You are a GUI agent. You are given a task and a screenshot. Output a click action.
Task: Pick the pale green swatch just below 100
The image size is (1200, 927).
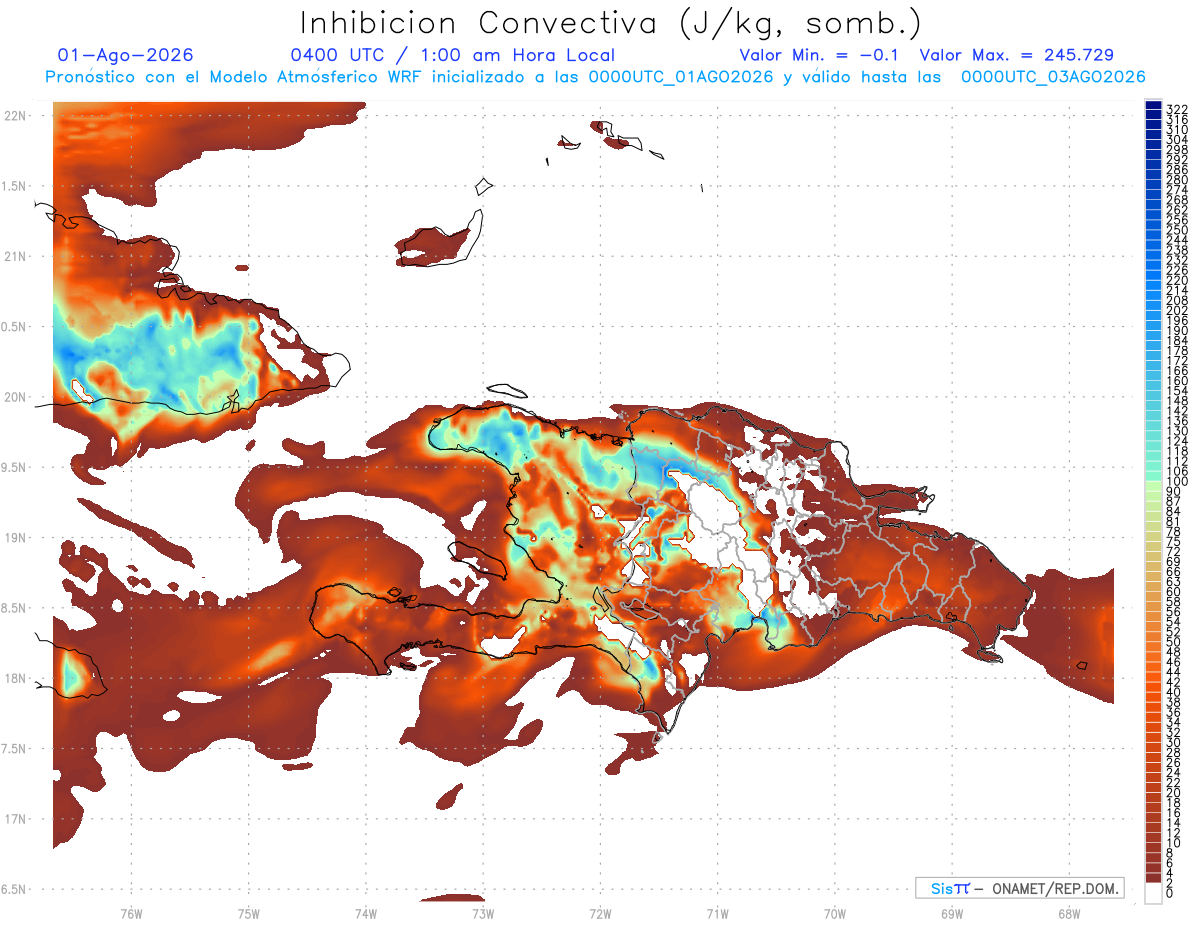pyautogui.click(x=1154, y=486)
